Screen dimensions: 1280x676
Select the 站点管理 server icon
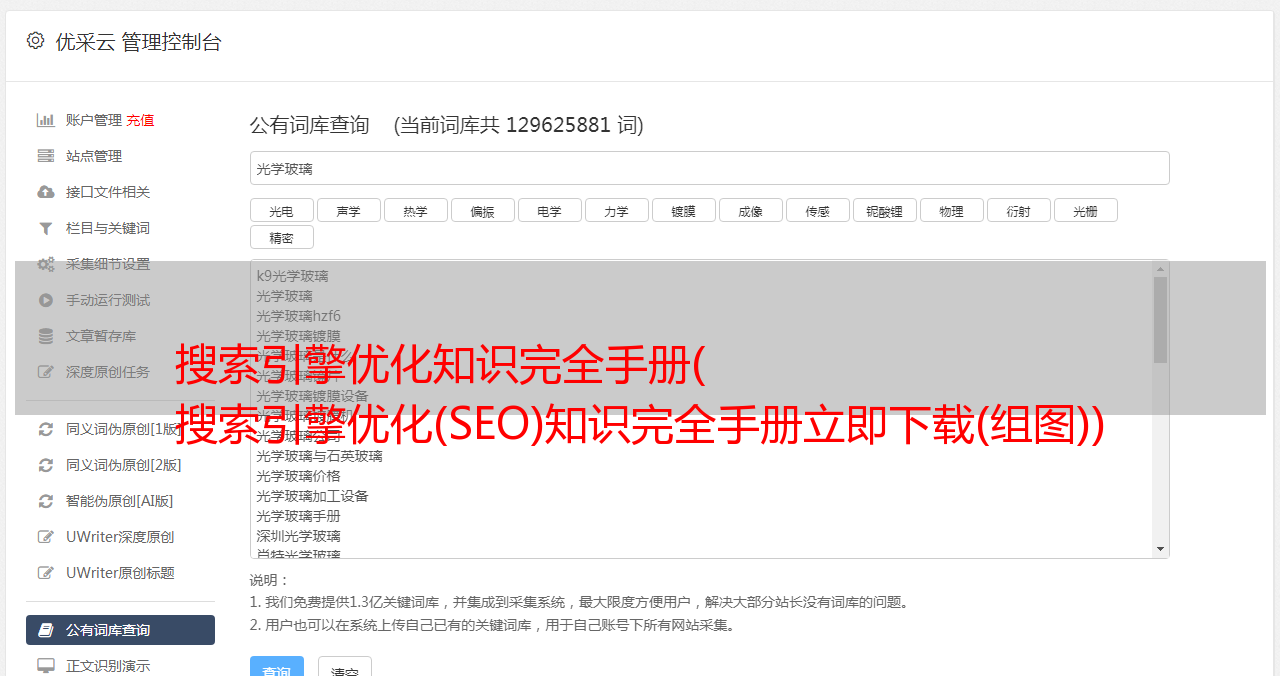[x=45, y=156]
